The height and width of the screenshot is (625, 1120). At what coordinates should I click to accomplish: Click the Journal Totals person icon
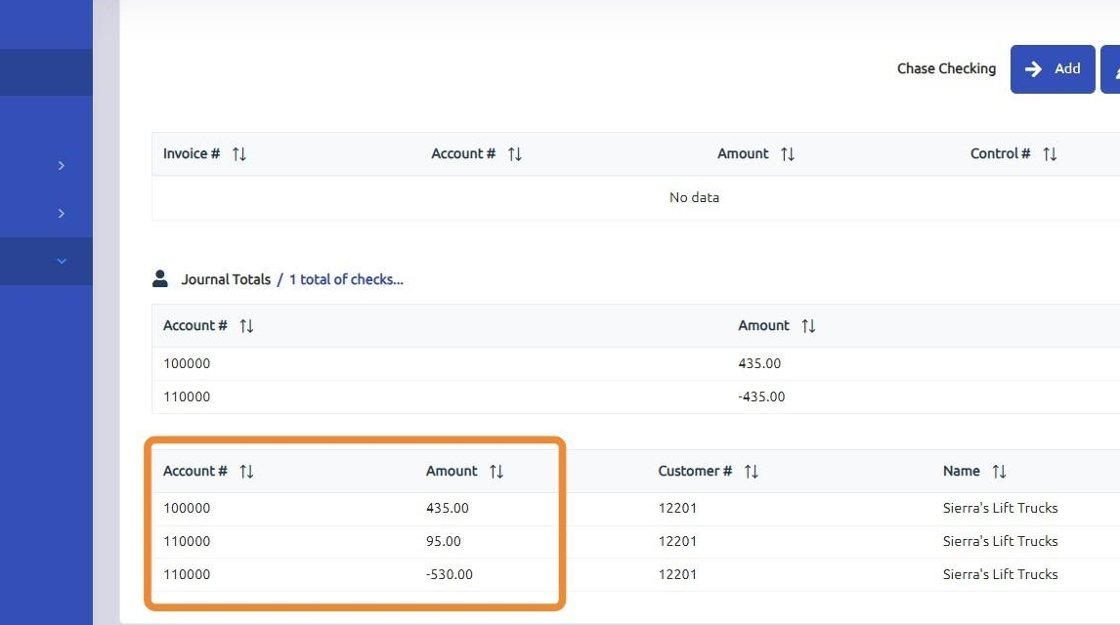tap(160, 279)
